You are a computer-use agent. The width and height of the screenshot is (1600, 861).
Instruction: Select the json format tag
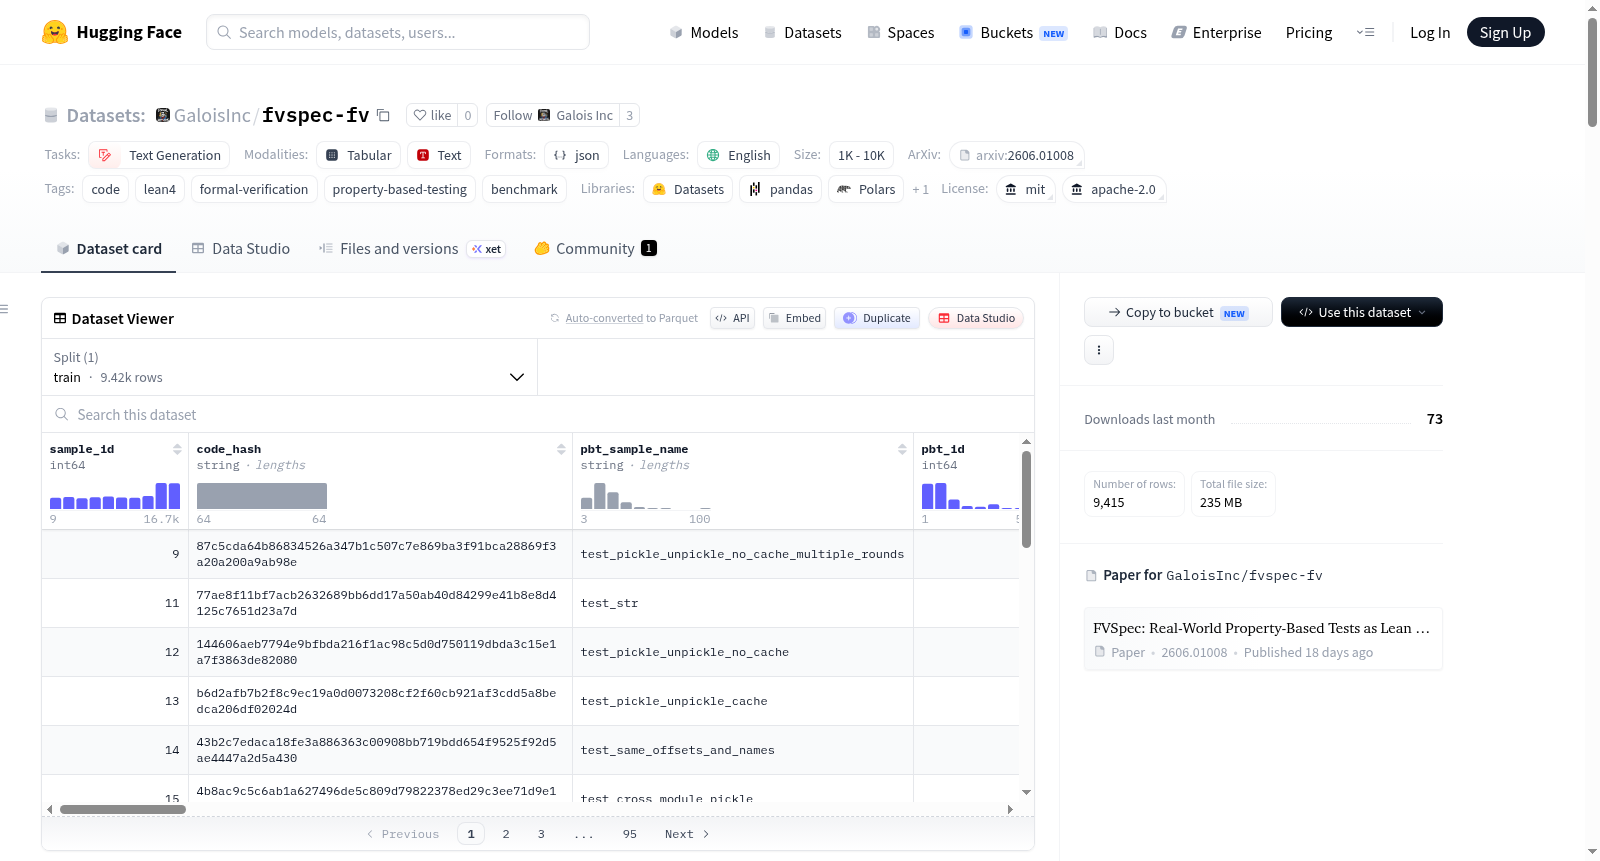click(x=577, y=155)
